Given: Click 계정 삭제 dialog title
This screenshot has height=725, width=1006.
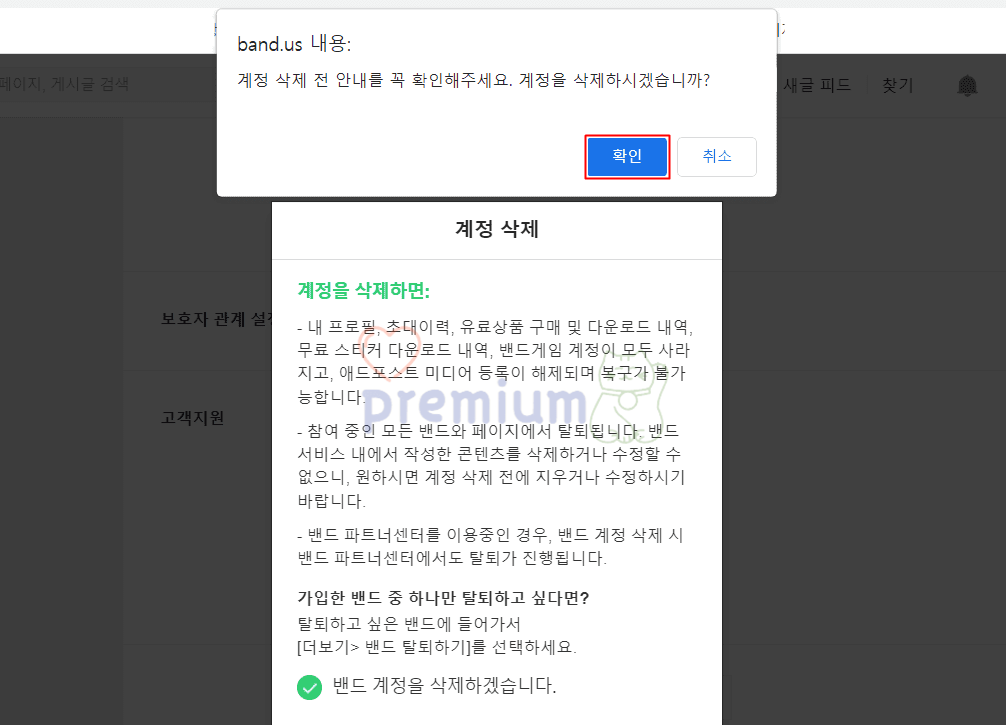Looking at the screenshot, I should click(497, 229).
